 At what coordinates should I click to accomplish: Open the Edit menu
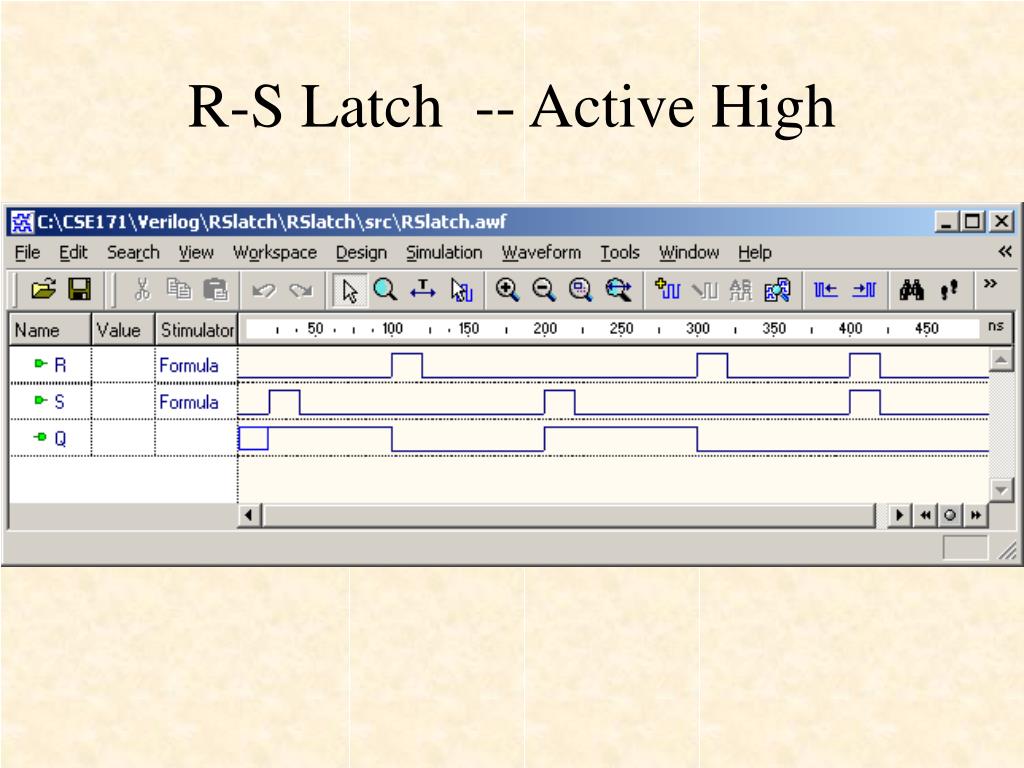coord(73,252)
